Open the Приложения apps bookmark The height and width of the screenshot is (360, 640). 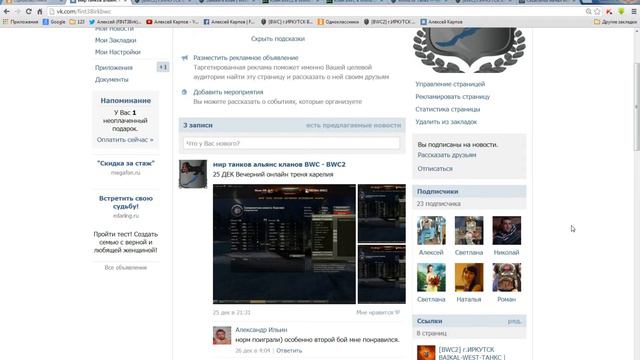[x=20, y=22]
